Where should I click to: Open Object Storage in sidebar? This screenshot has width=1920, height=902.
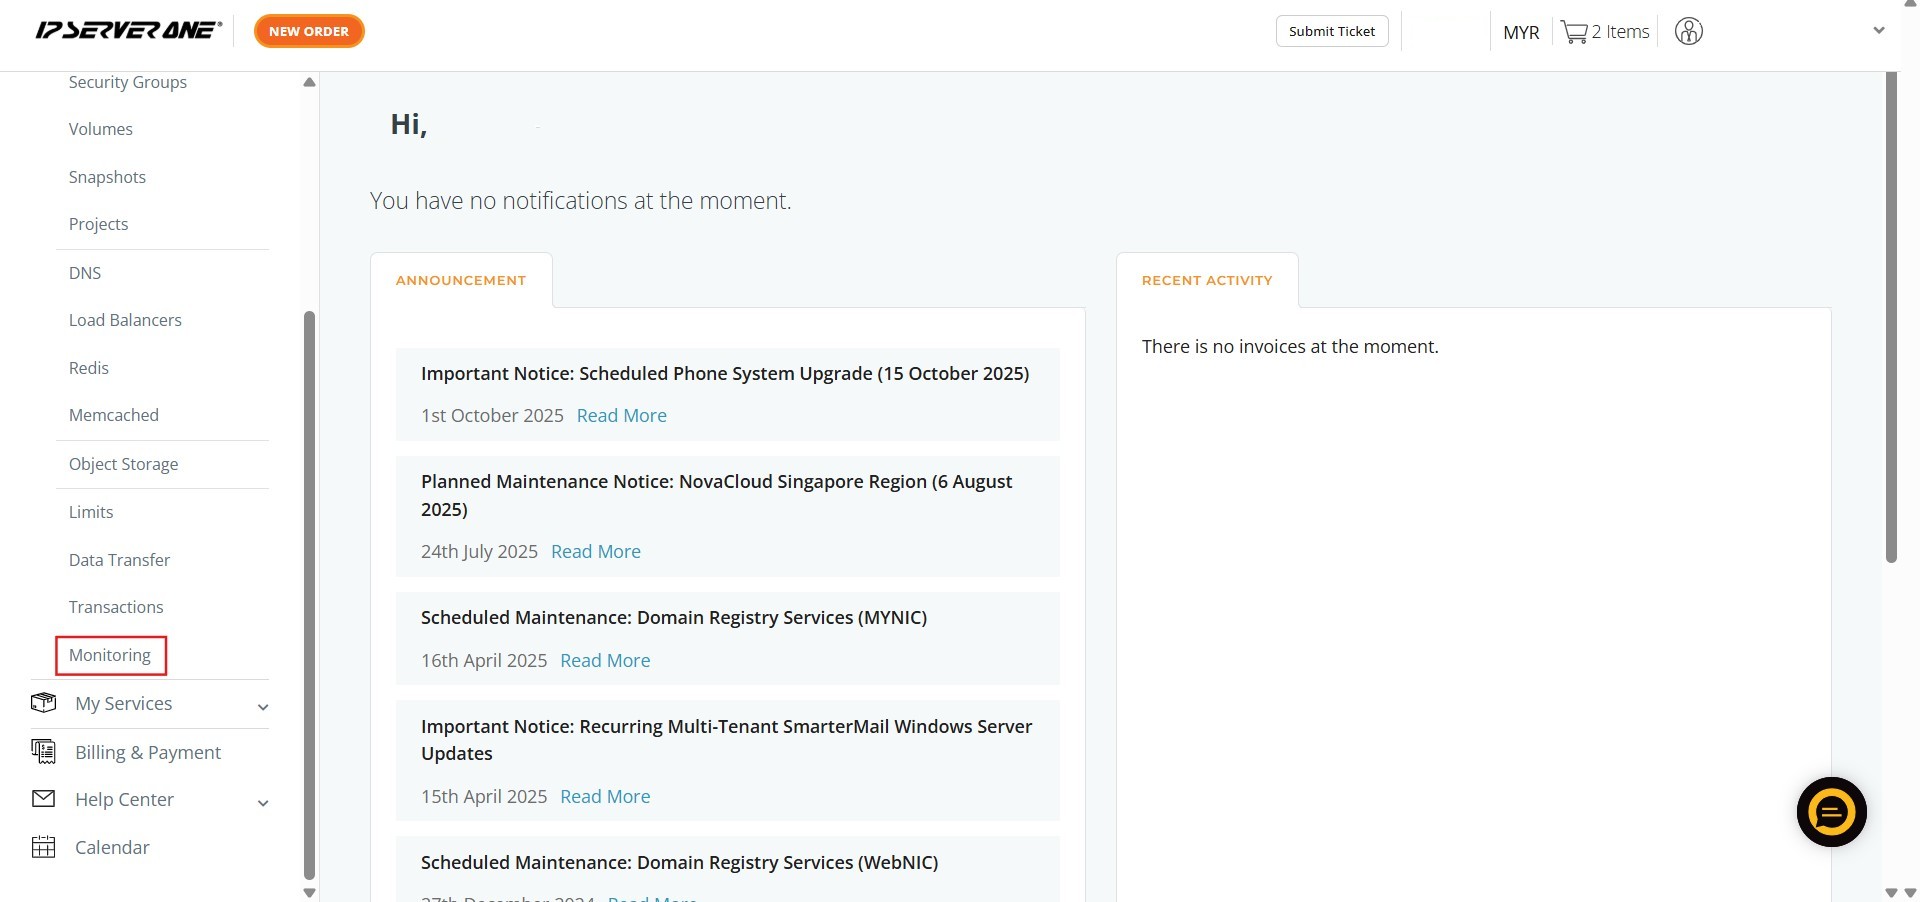(123, 464)
